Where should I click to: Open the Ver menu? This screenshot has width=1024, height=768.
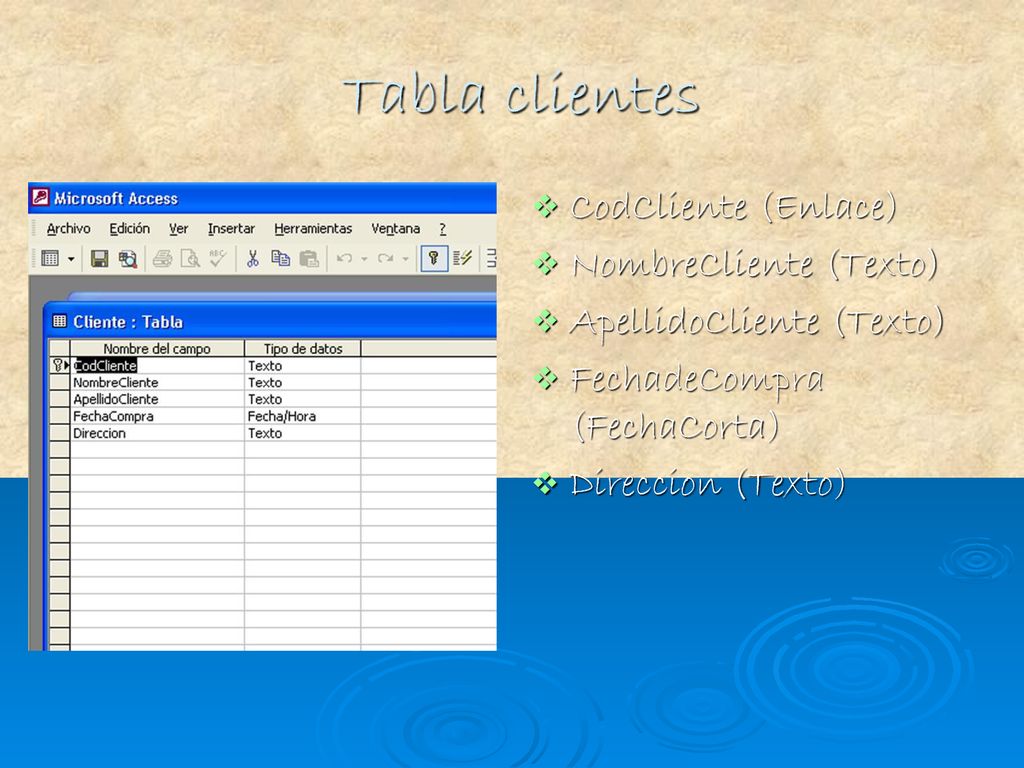coord(178,229)
